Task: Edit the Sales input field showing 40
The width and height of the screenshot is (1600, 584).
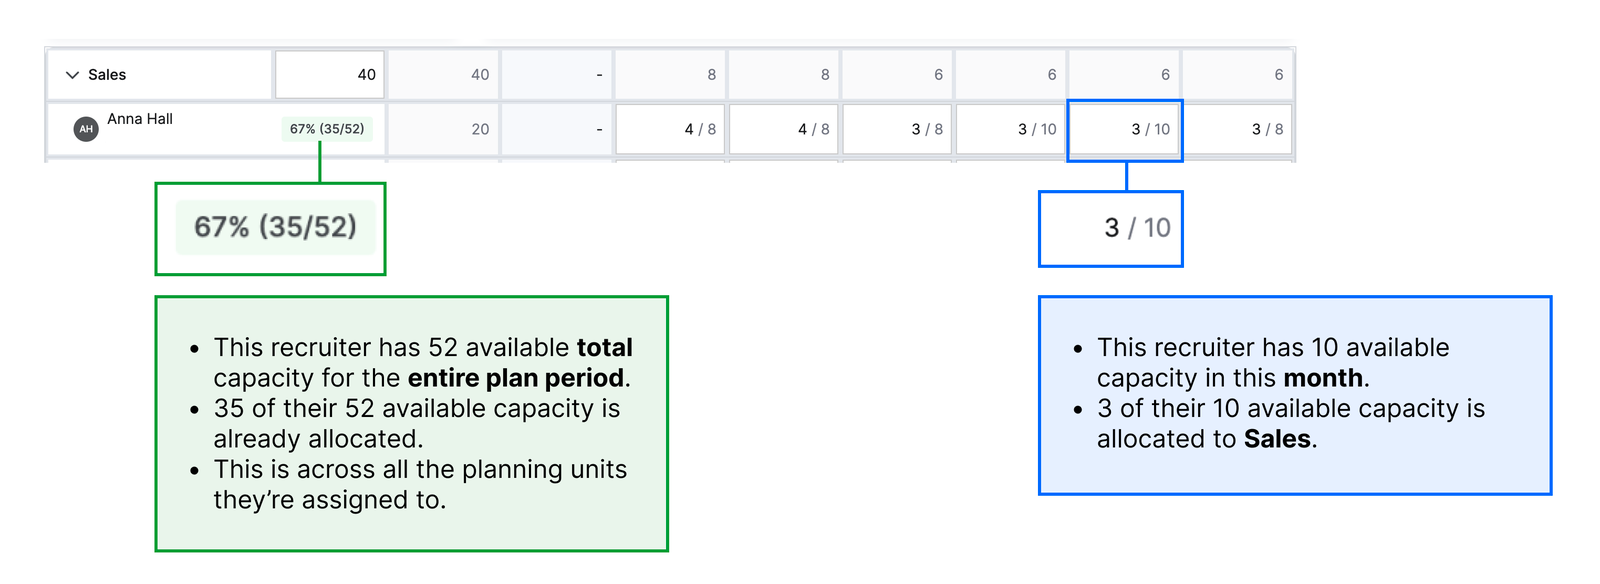Action: coord(330,75)
